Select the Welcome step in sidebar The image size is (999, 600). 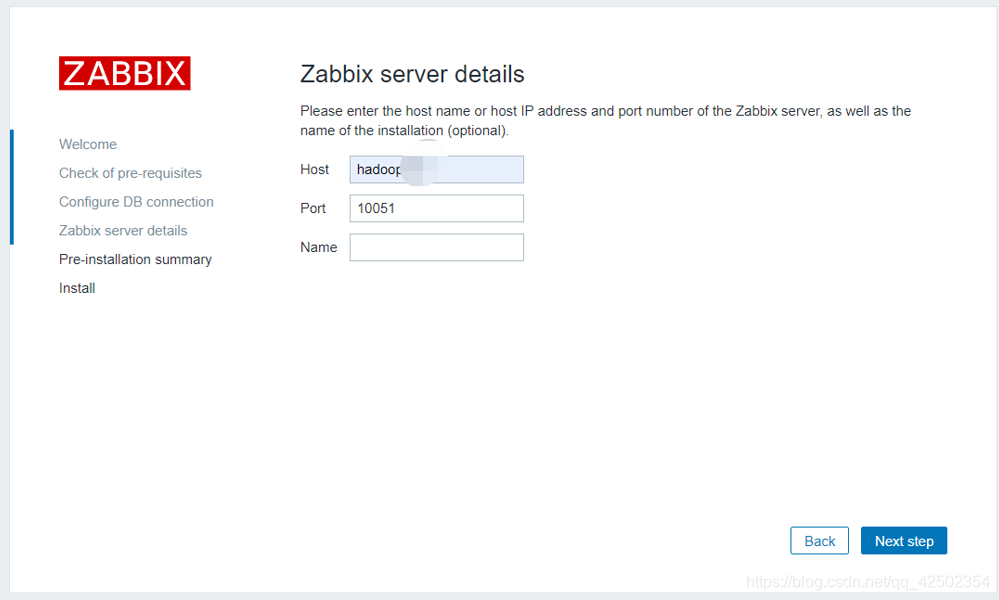[88, 145]
